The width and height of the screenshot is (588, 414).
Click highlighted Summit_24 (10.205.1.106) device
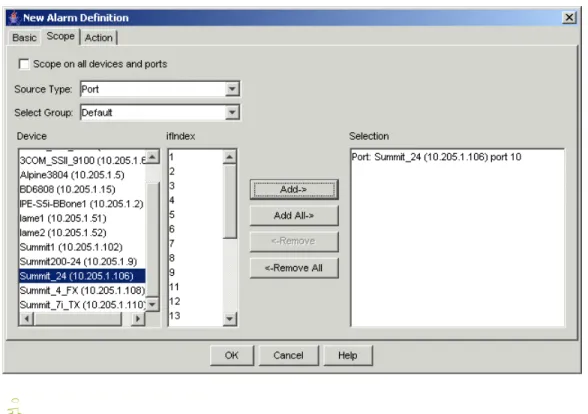click(x=82, y=276)
